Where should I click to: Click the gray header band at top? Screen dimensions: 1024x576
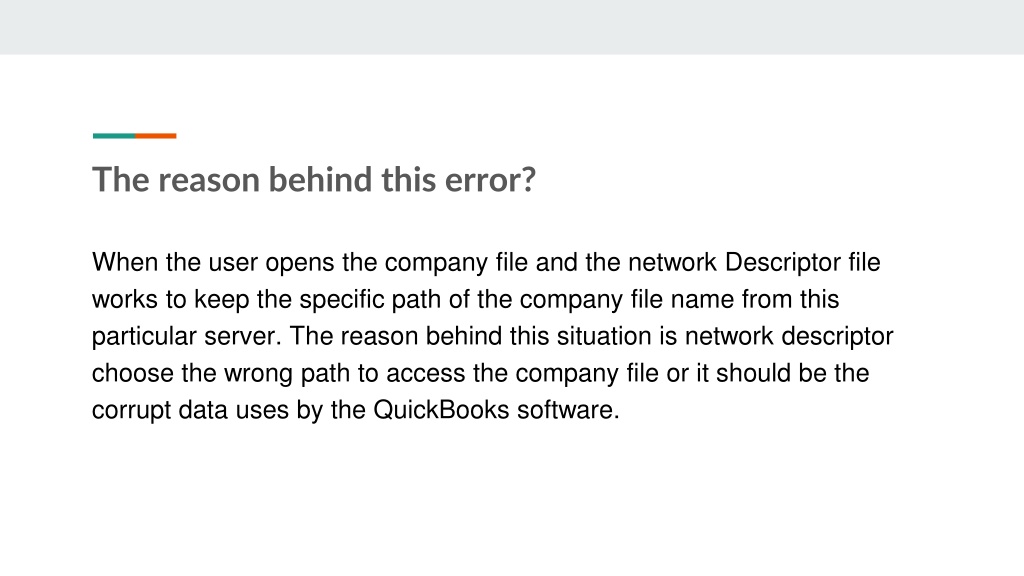click(x=512, y=27)
